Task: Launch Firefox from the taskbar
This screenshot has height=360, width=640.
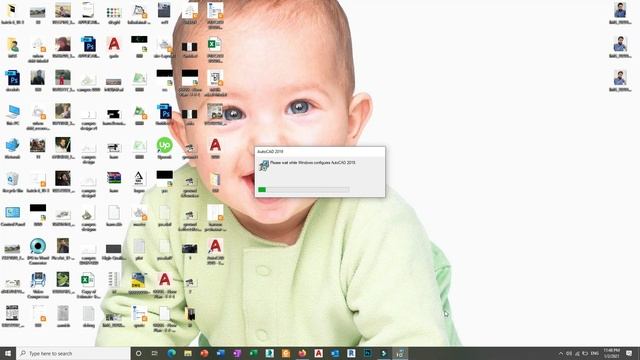Action: (302, 353)
